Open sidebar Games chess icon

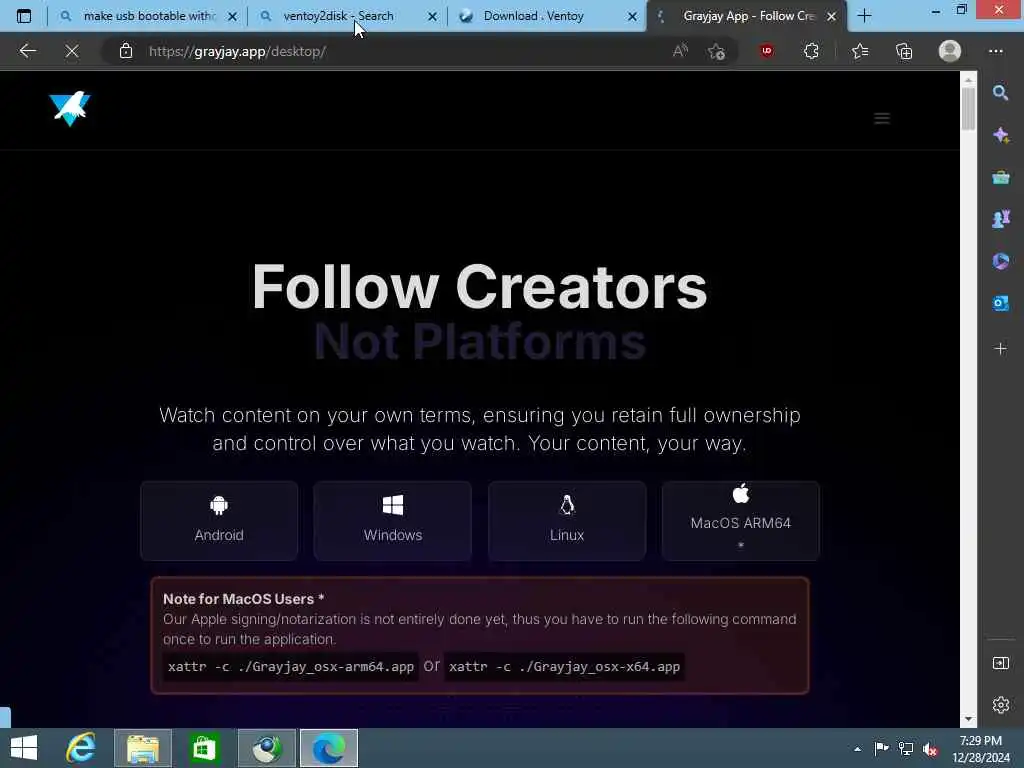pos(1000,219)
